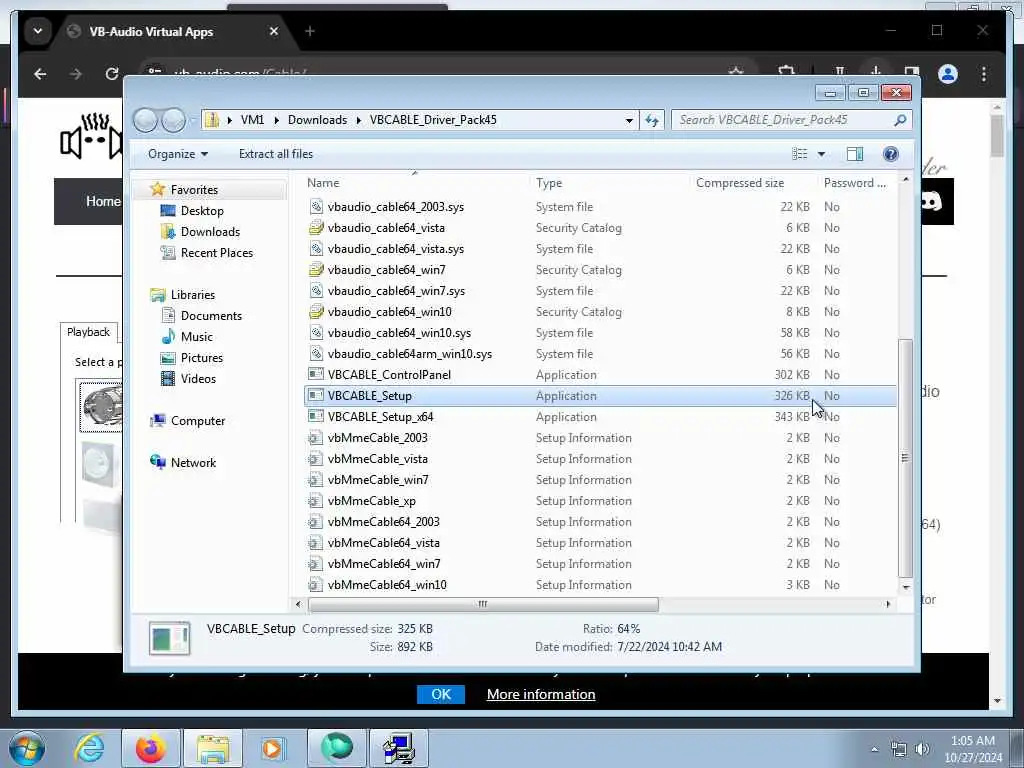Viewport: 1024px width, 768px height.
Task: Open the Windows Start menu orb
Action: tap(27, 748)
